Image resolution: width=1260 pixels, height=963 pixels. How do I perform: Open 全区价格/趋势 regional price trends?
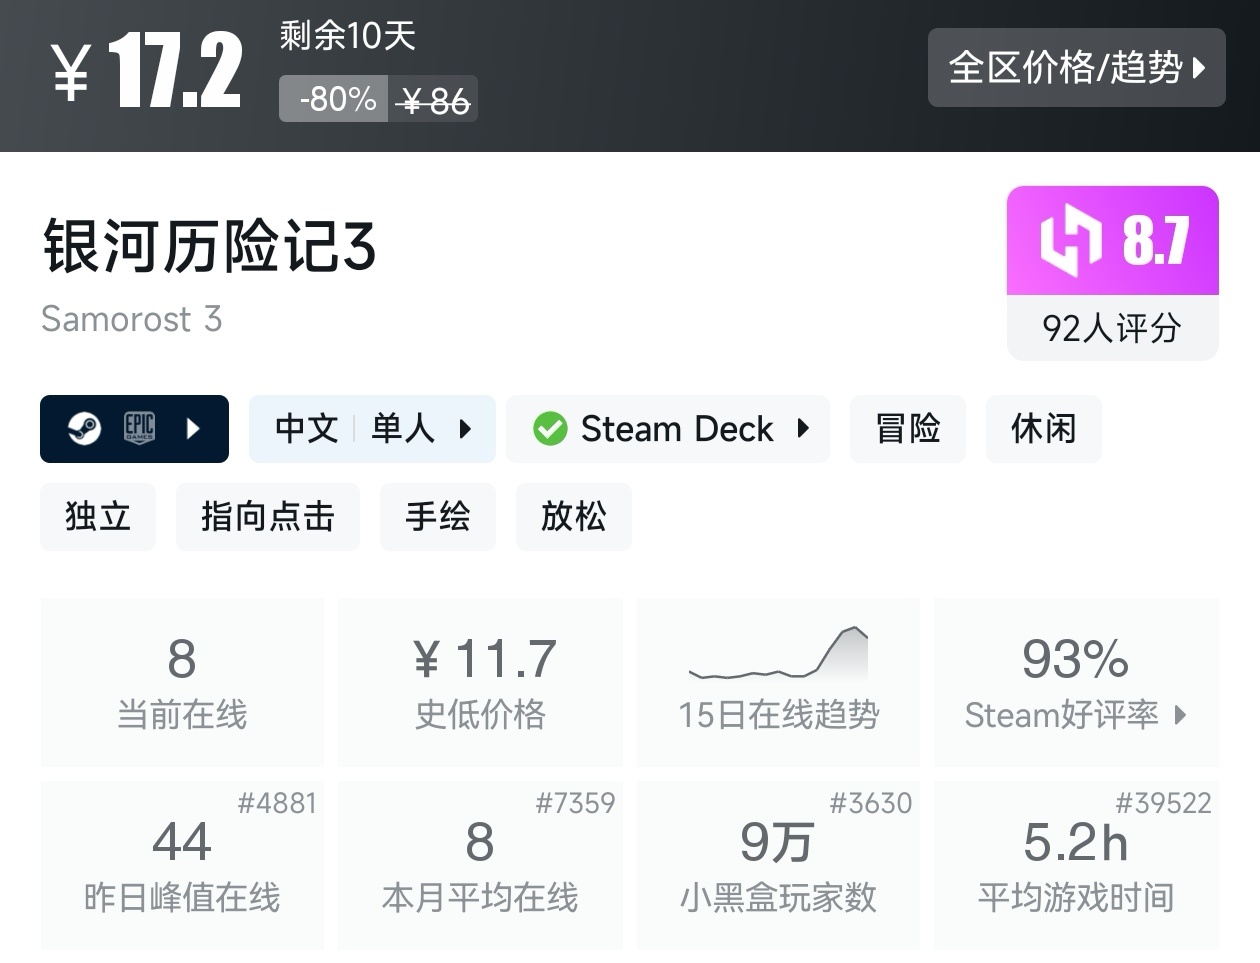click(1076, 68)
